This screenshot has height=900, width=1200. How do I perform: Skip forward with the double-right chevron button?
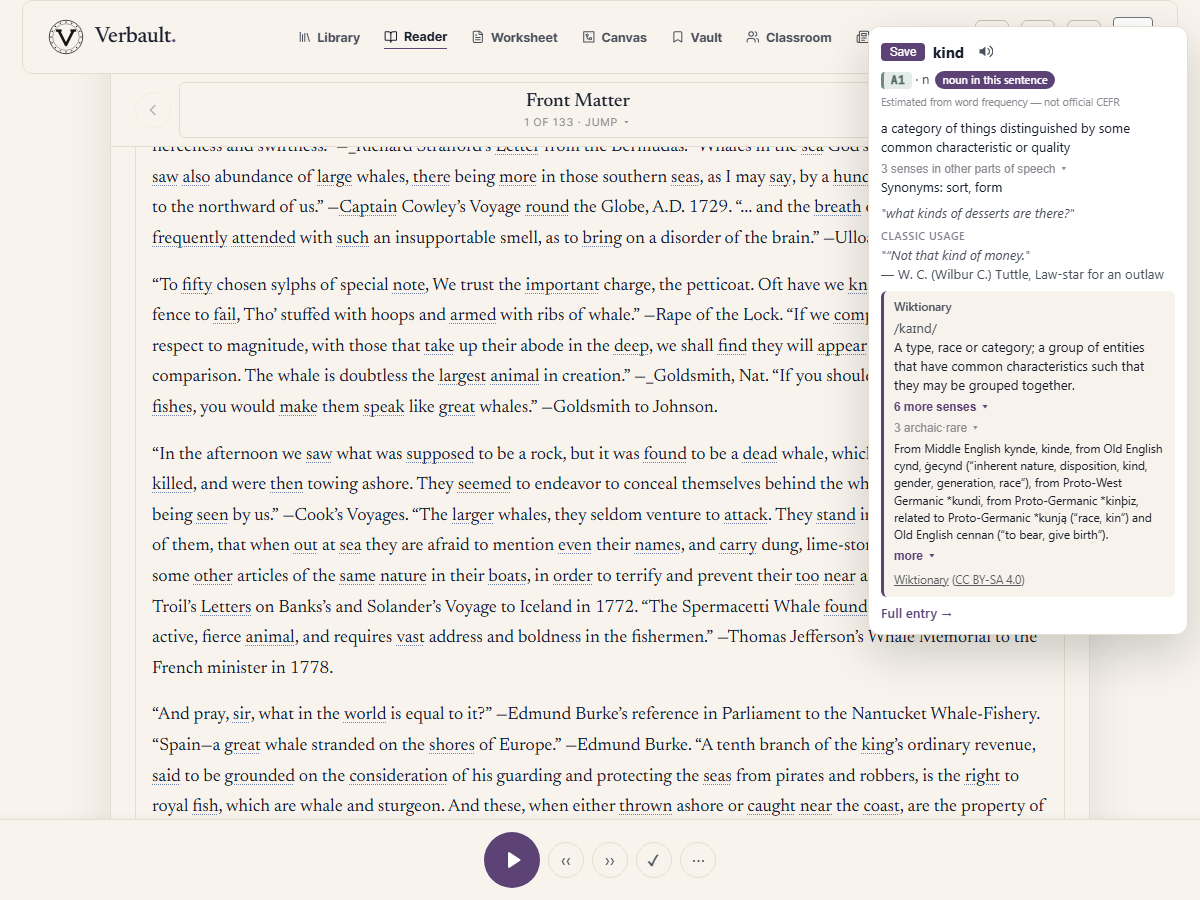point(610,860)
